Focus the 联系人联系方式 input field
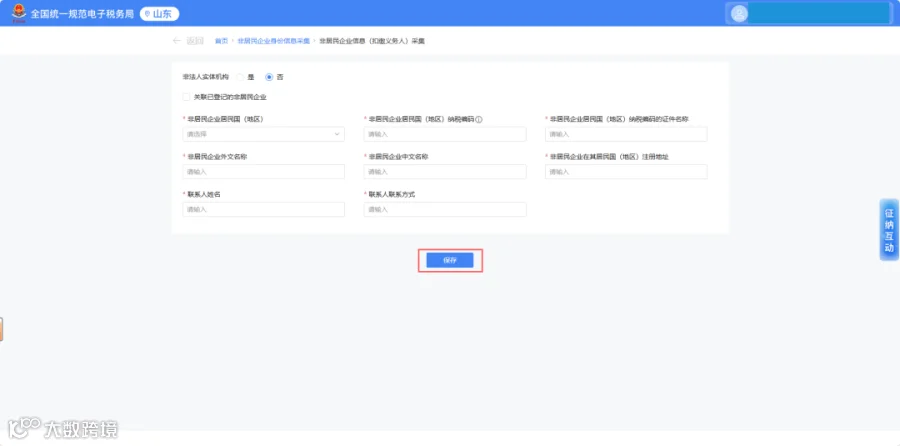 tap(445, 210)
